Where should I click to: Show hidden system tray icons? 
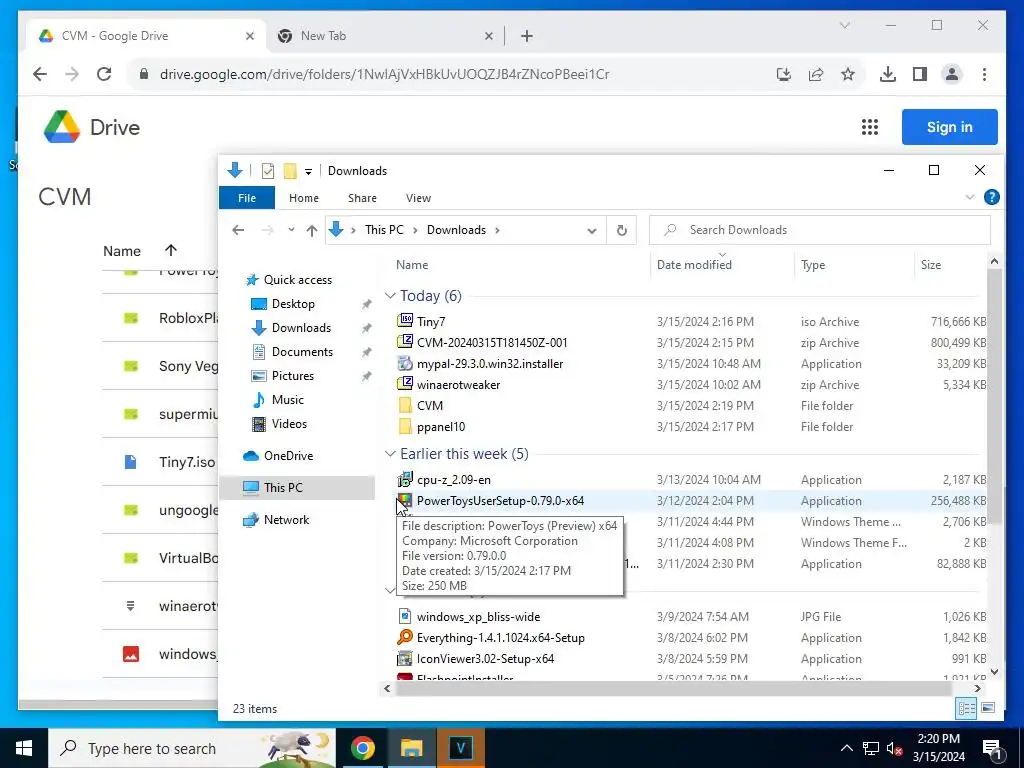pyautogui.click(x=846, y=748)
